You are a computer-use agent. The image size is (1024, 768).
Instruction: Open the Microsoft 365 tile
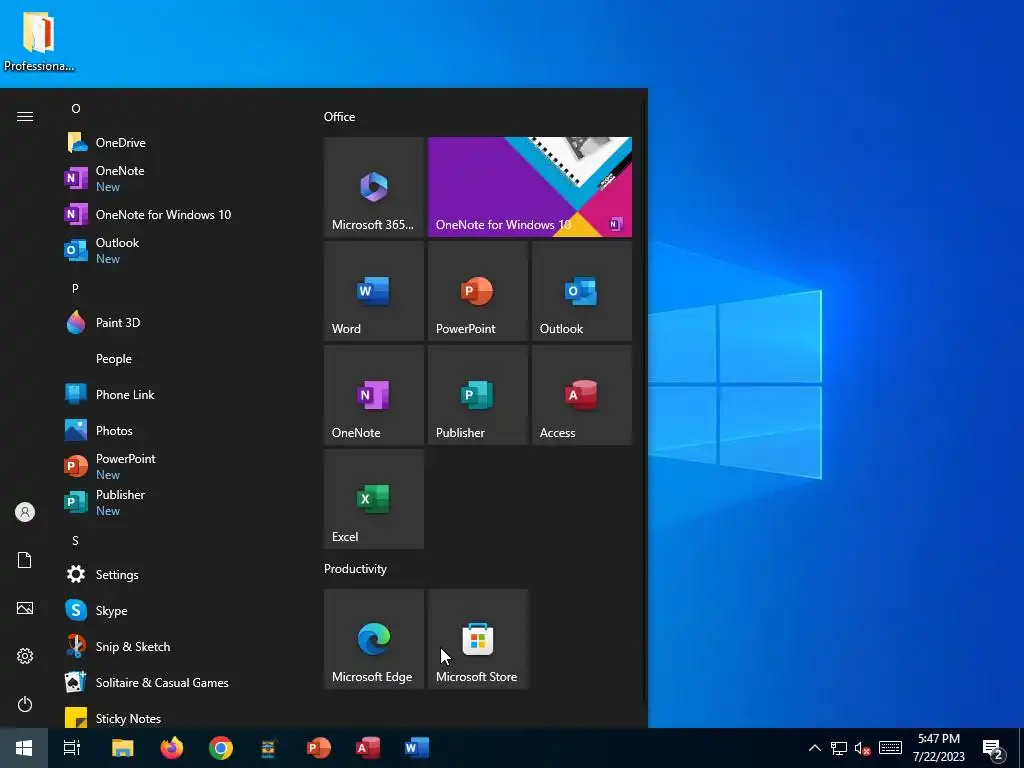(374, 187)
